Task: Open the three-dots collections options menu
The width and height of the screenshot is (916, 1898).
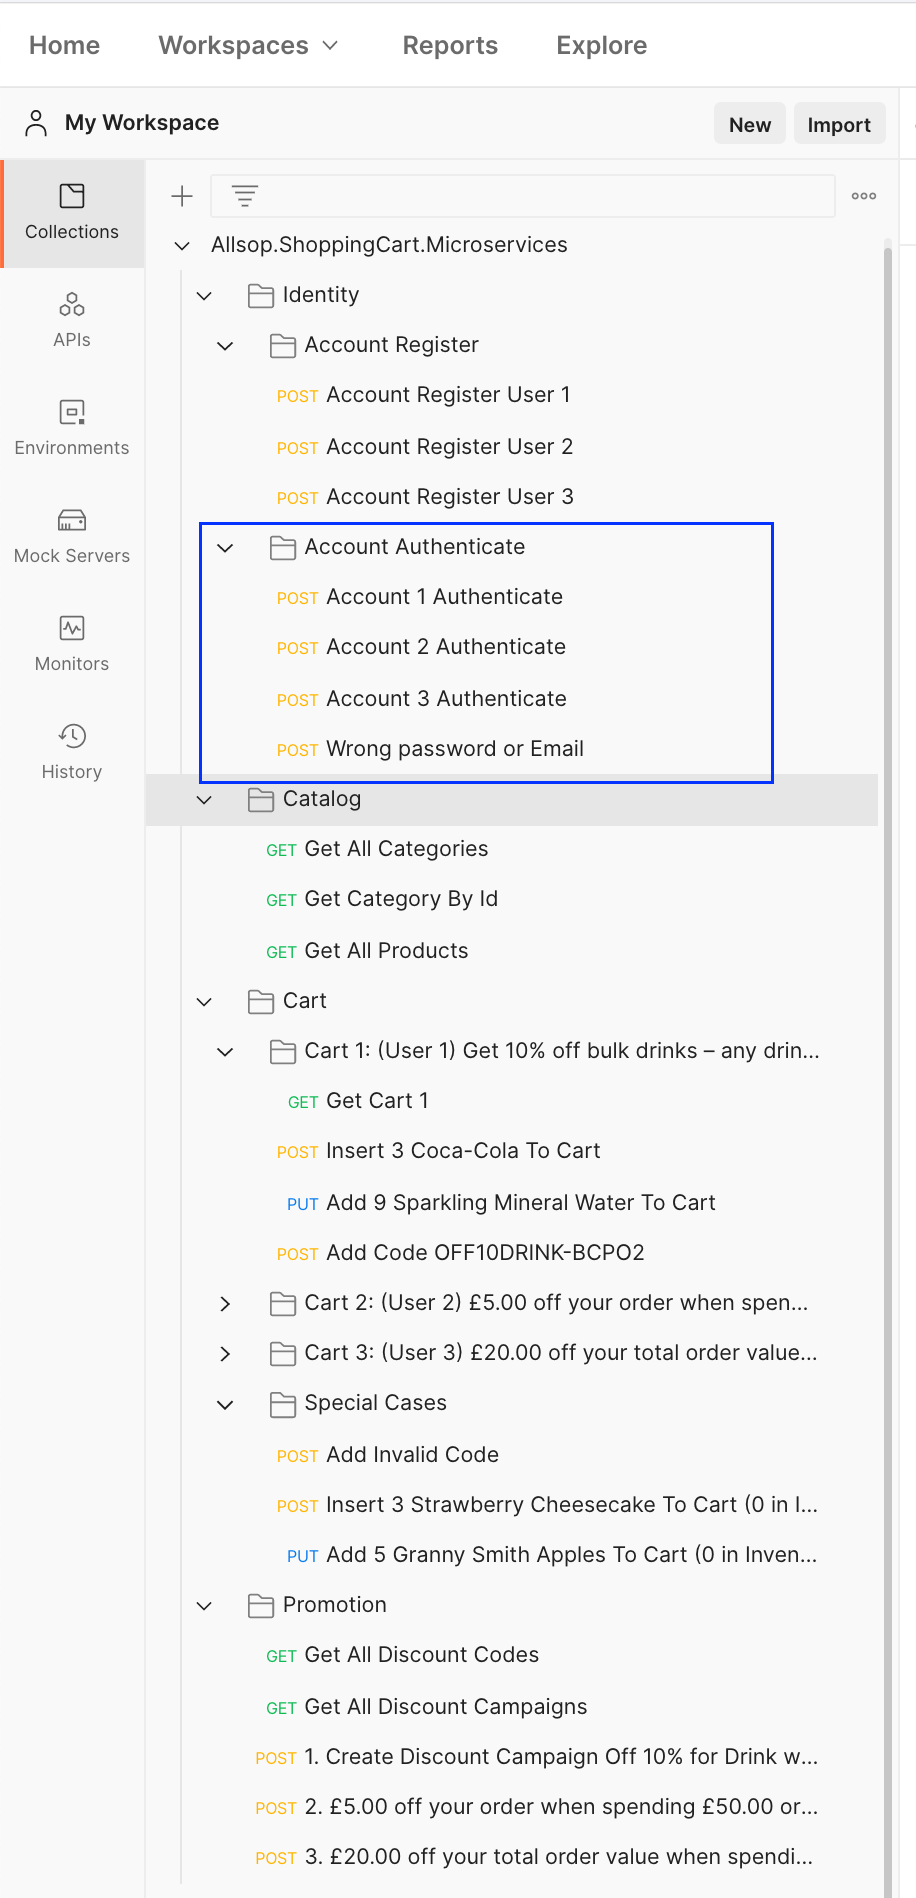Action: [x=864, y=196]
